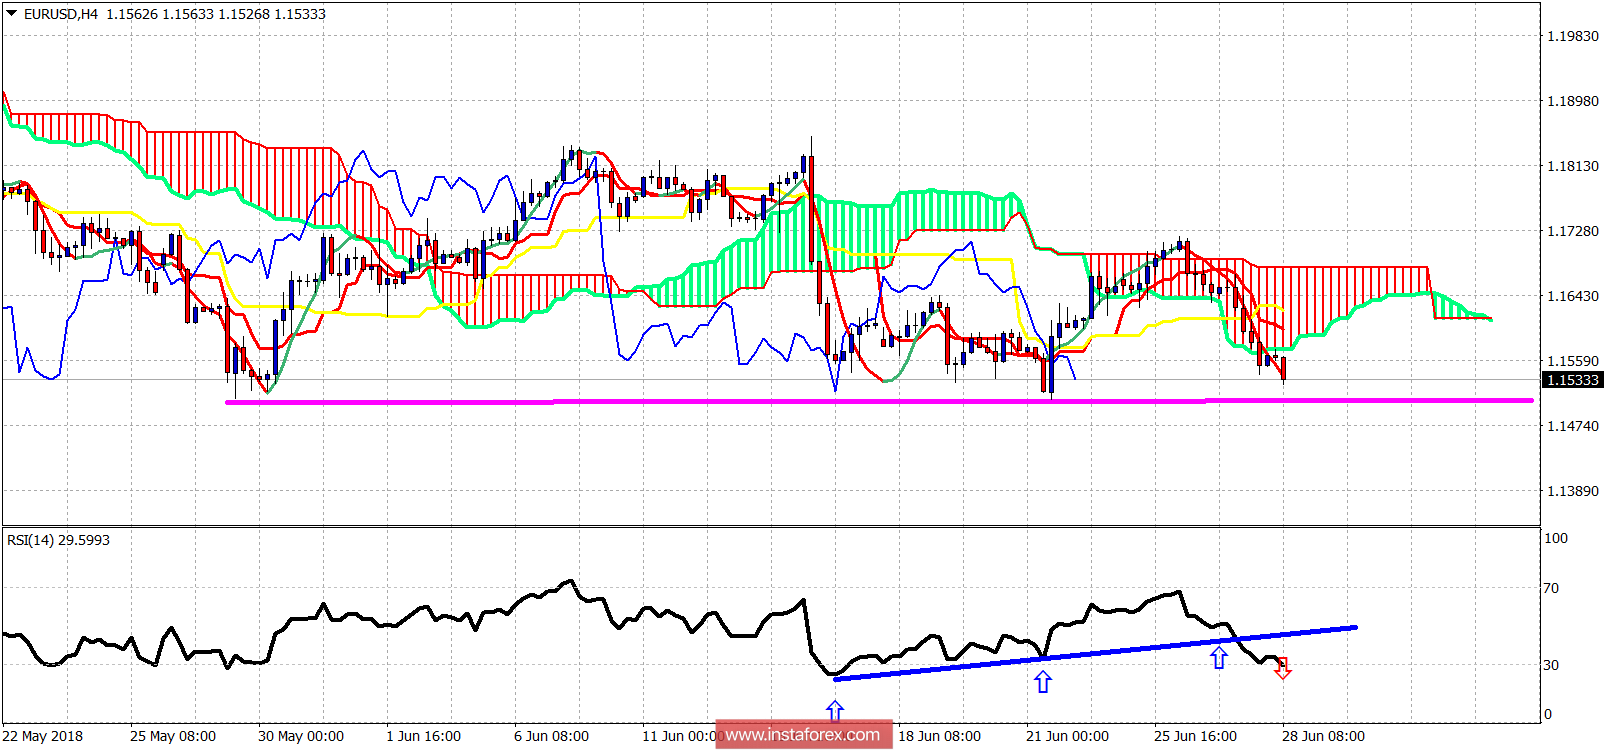Click the 1.18980 price axis label
This screenshot has height=750, width=1608.
(1573, 101)
